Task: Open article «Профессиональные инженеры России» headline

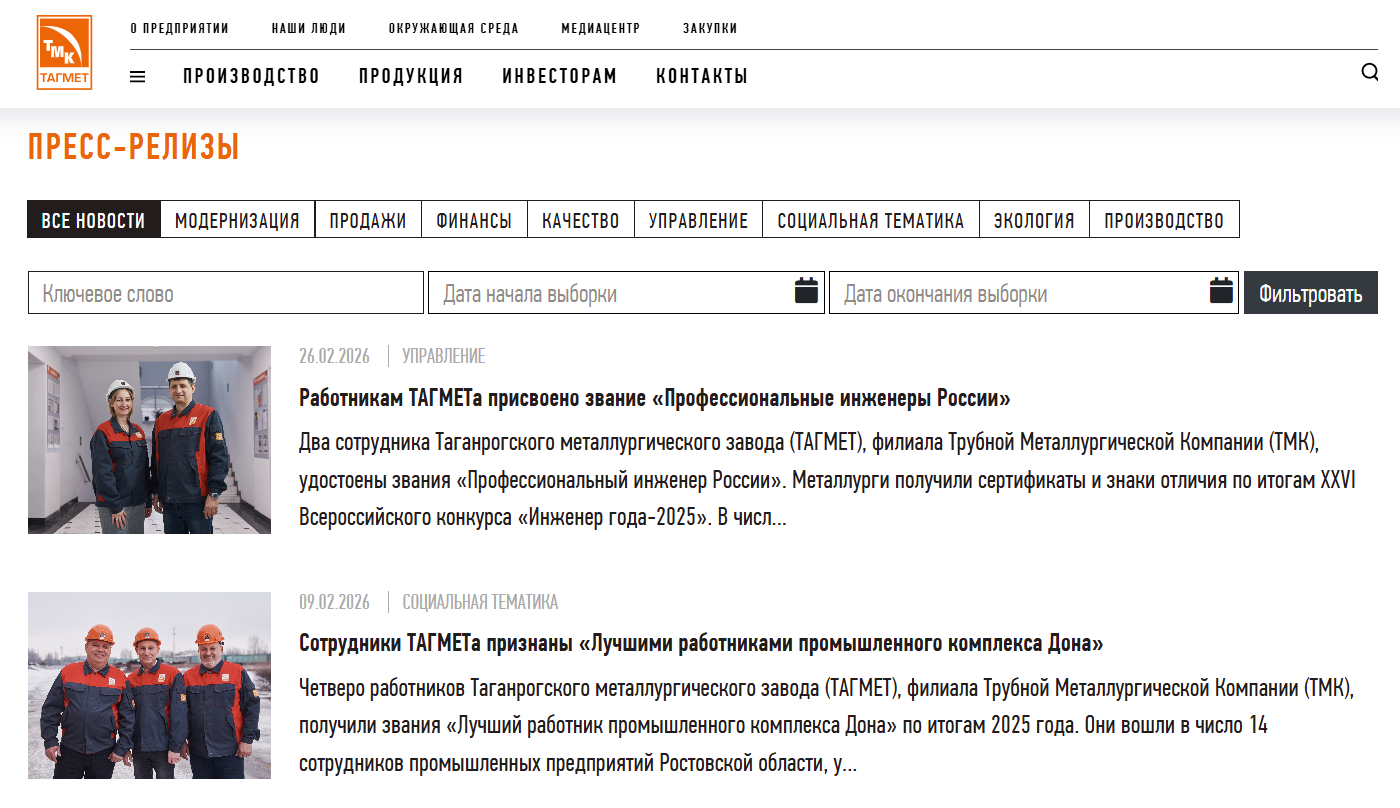Action: coord(654,398)
